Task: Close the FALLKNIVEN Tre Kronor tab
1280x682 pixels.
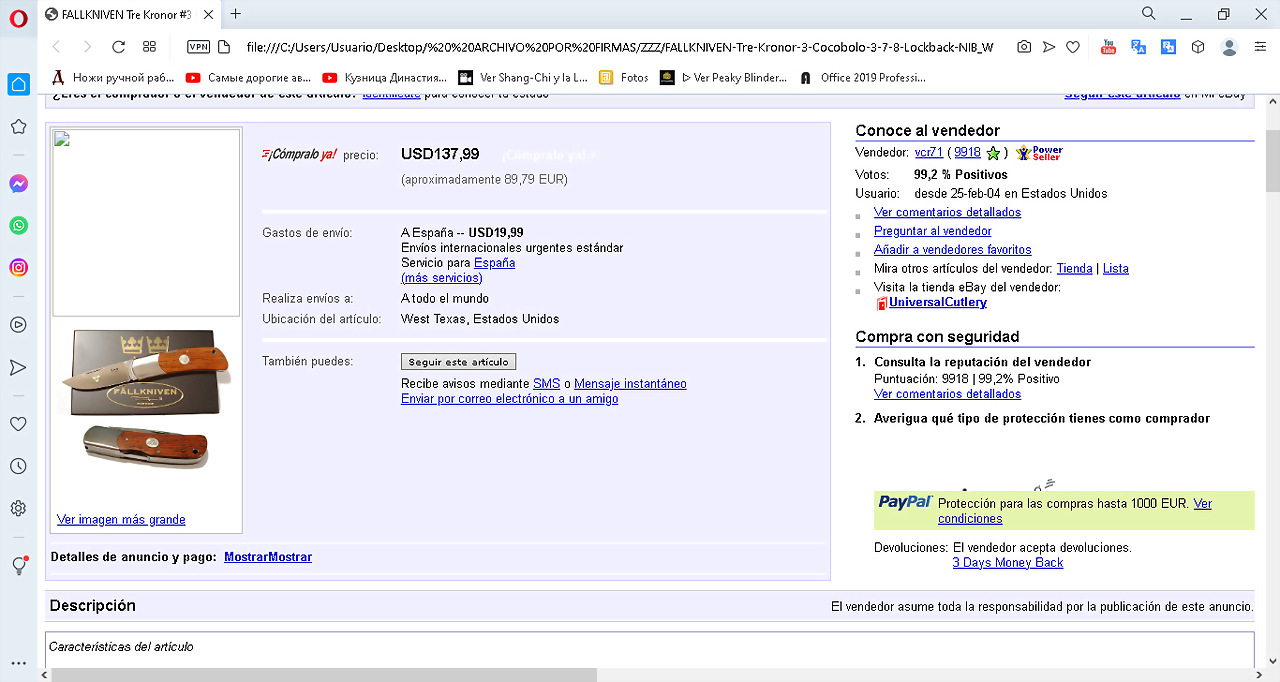Action: coord(208,14)
